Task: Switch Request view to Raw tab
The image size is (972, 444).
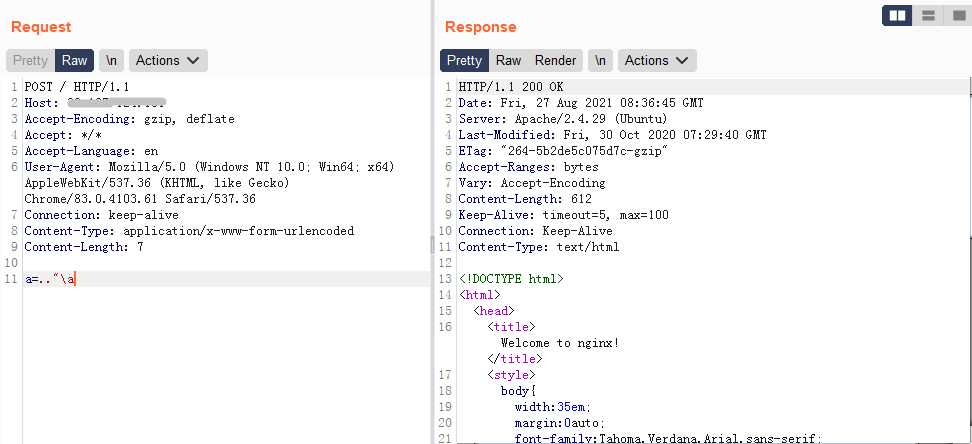Action: coord(74,60)
